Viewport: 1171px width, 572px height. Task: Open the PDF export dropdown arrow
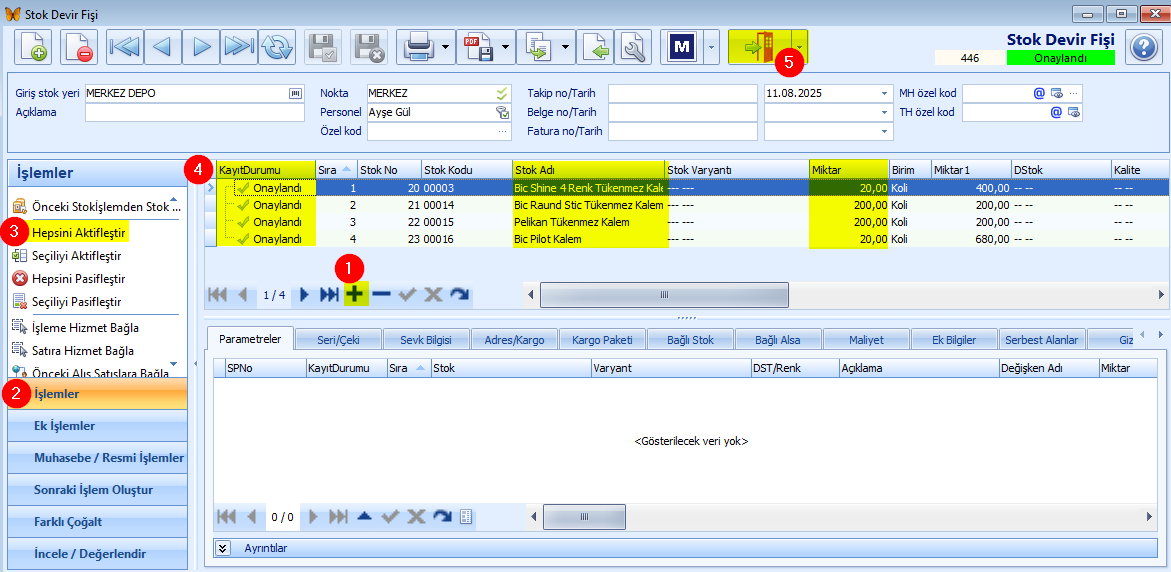506,47
